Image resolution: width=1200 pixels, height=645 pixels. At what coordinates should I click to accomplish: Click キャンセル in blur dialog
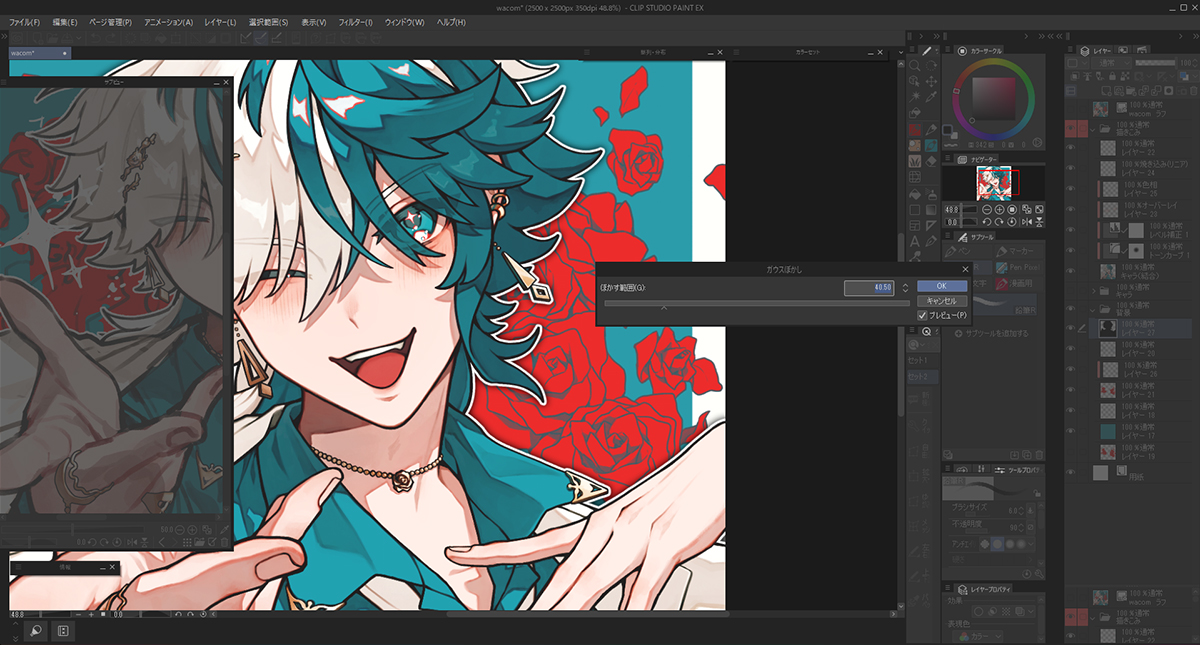(x=942, y=301)
